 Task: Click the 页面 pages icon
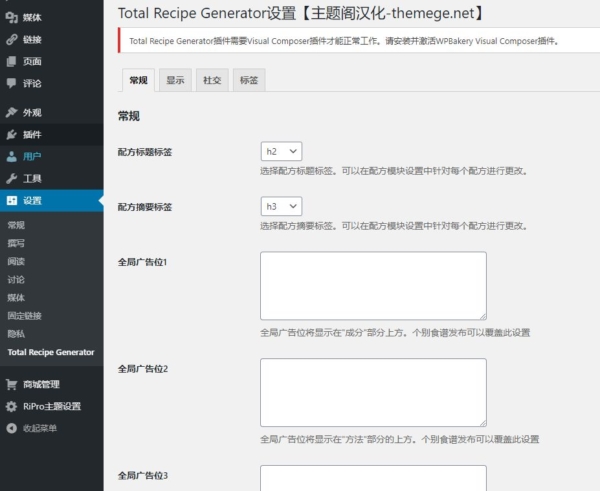point(11,61)
